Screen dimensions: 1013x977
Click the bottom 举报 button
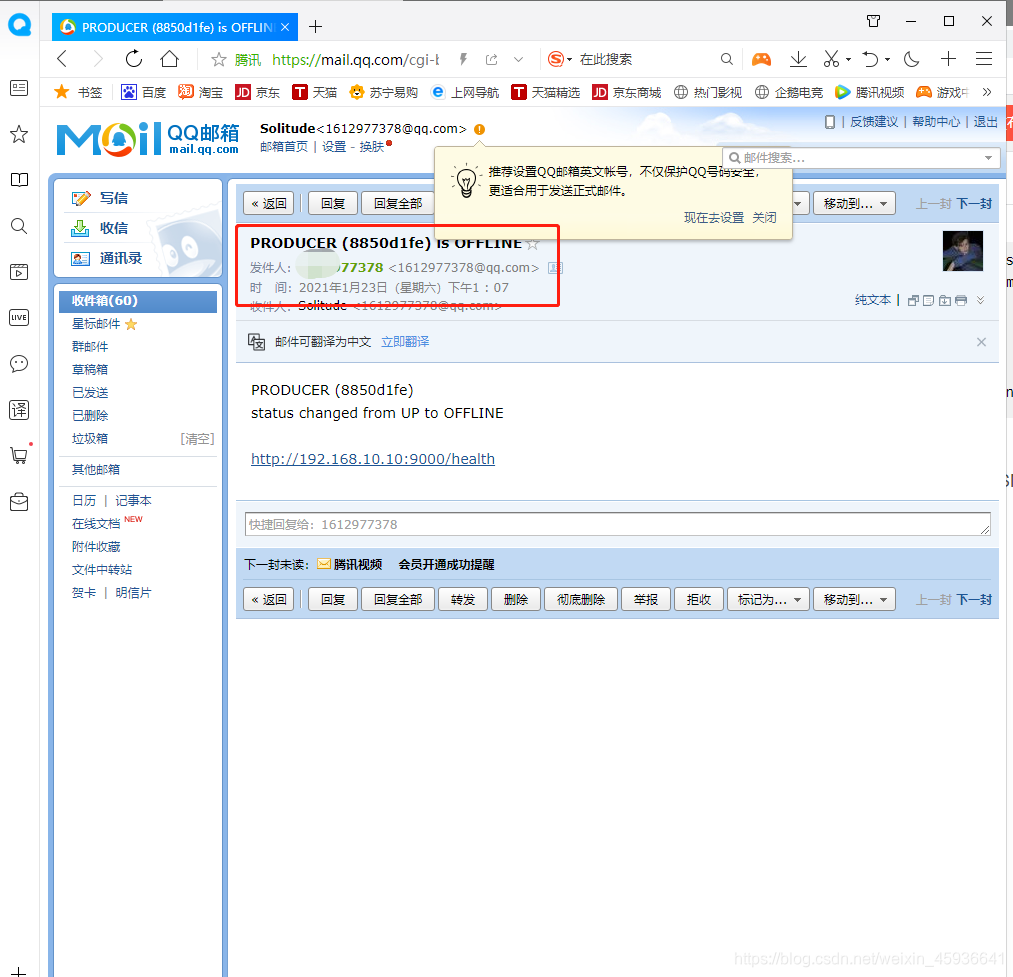click(645, 600)
